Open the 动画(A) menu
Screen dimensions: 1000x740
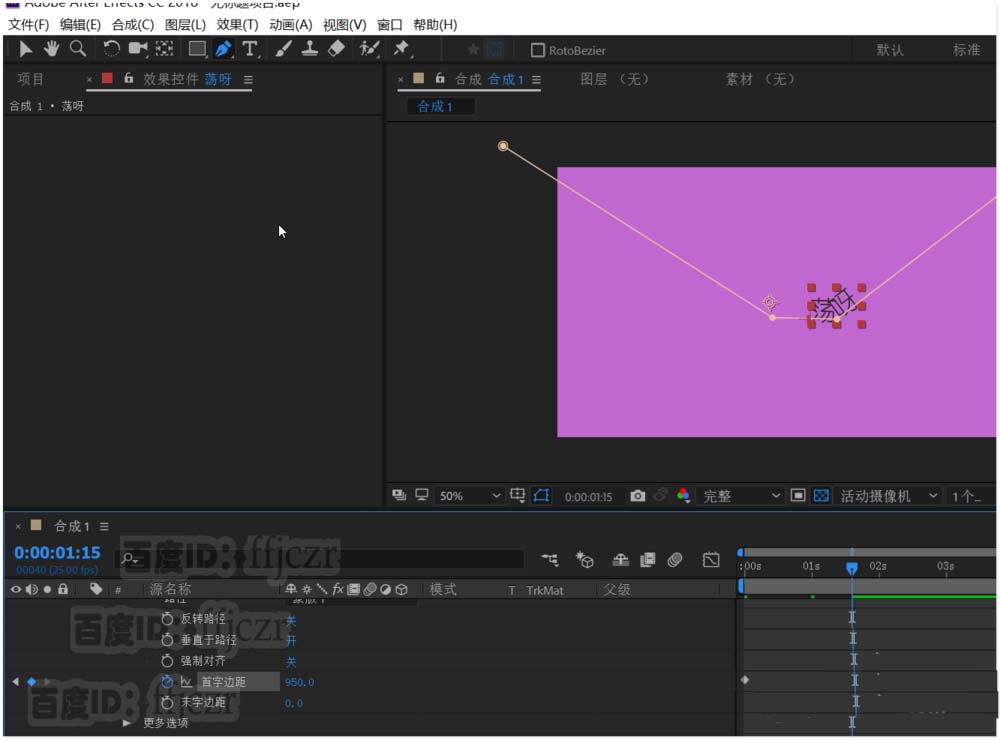(290, 25)
